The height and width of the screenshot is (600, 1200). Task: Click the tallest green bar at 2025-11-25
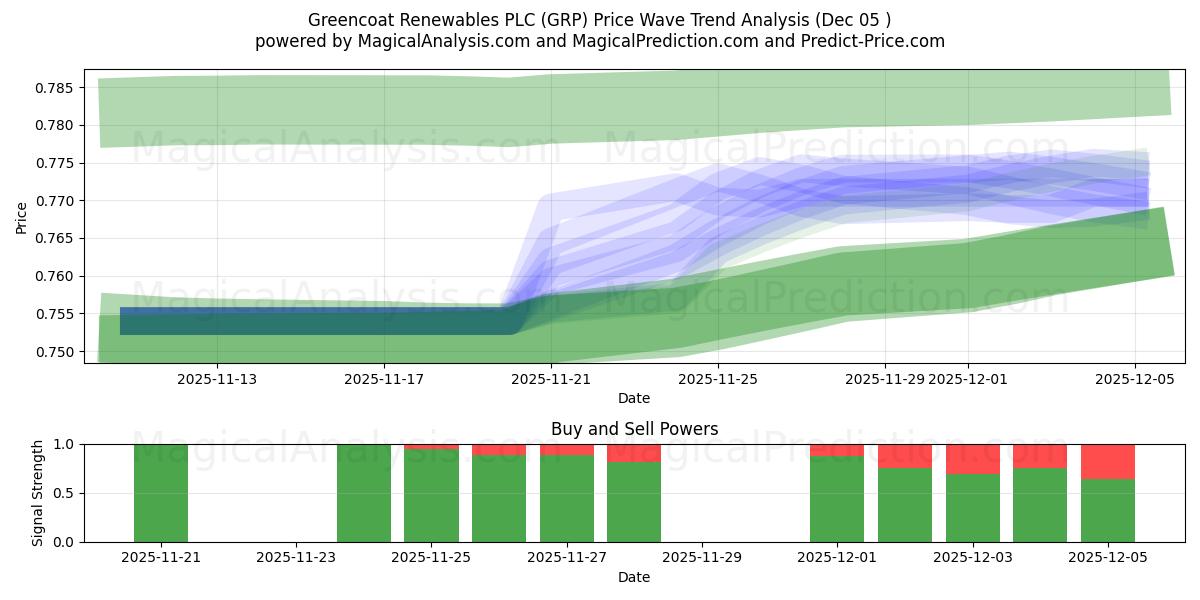[432, 495]
